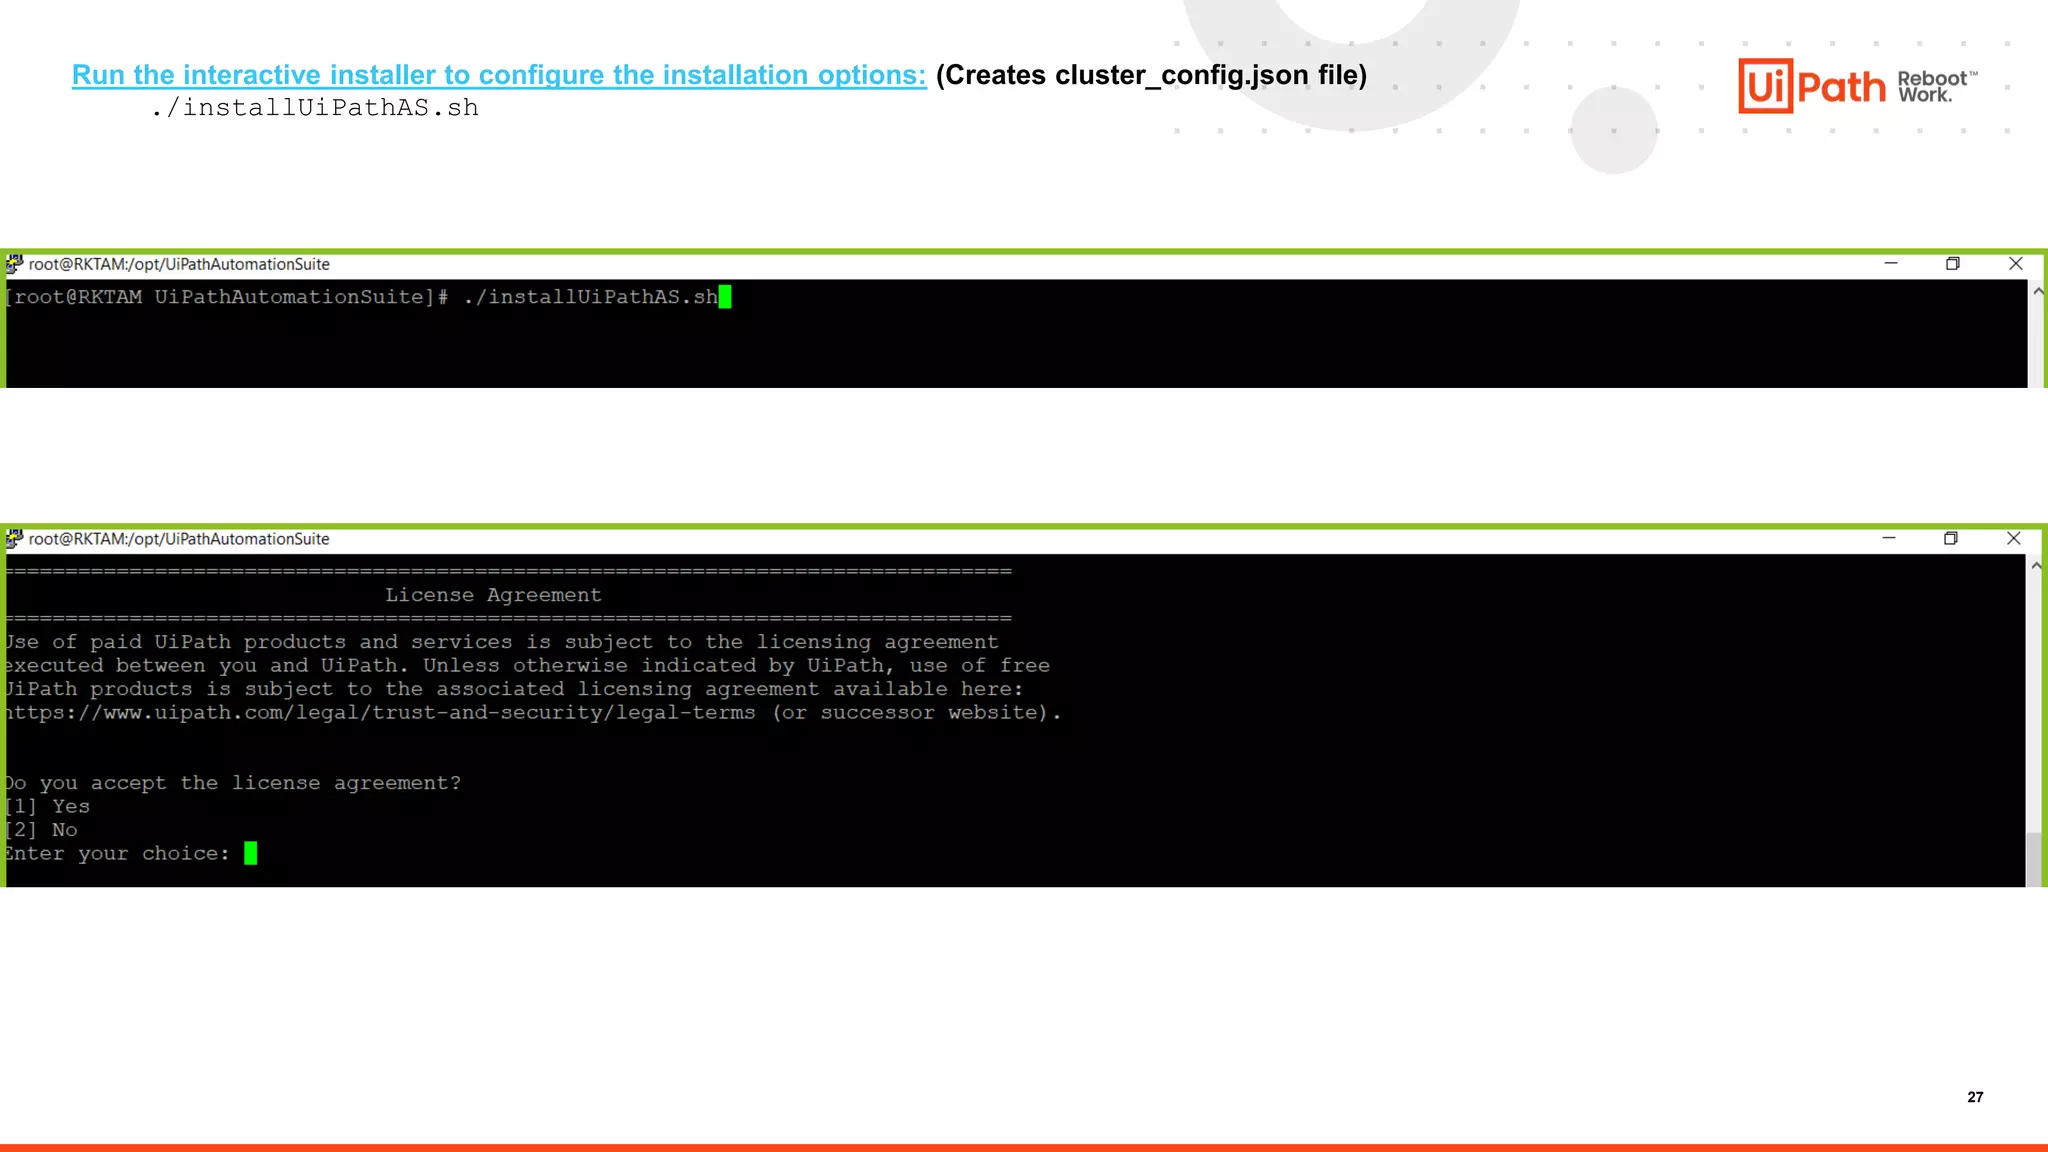This screenshot has height=1152, width=2048.
Task: Click the scroll-up arrow of the top terminal
Action: pos(2037,292)
